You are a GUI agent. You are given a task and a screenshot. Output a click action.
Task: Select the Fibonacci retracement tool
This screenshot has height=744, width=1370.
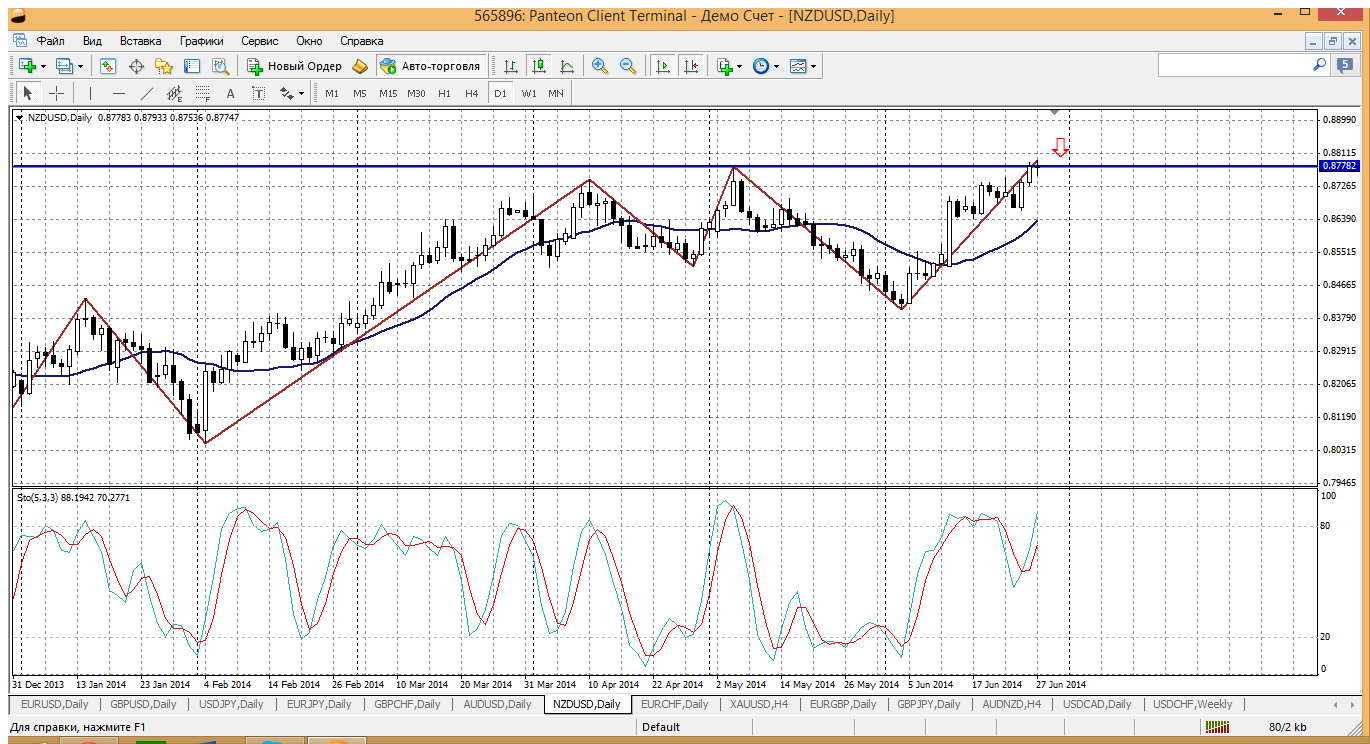pos(203,93)
